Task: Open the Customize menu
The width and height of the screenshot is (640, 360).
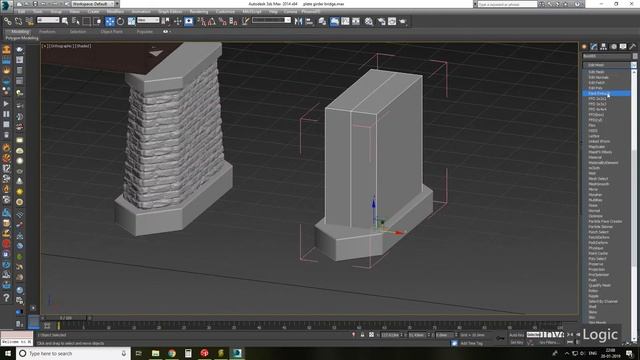Action: (x=225, y=12)
